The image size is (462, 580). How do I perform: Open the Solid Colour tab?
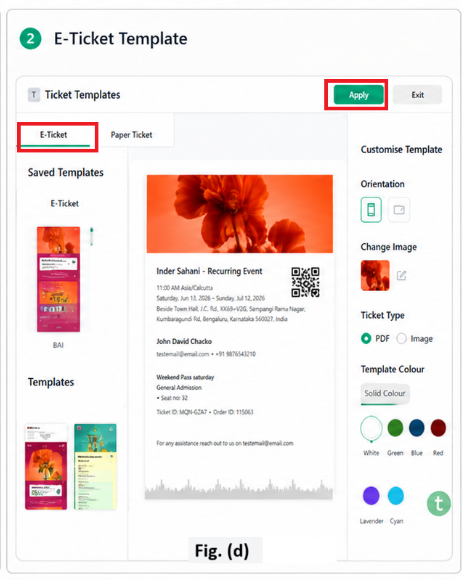(x=385, y=394)
